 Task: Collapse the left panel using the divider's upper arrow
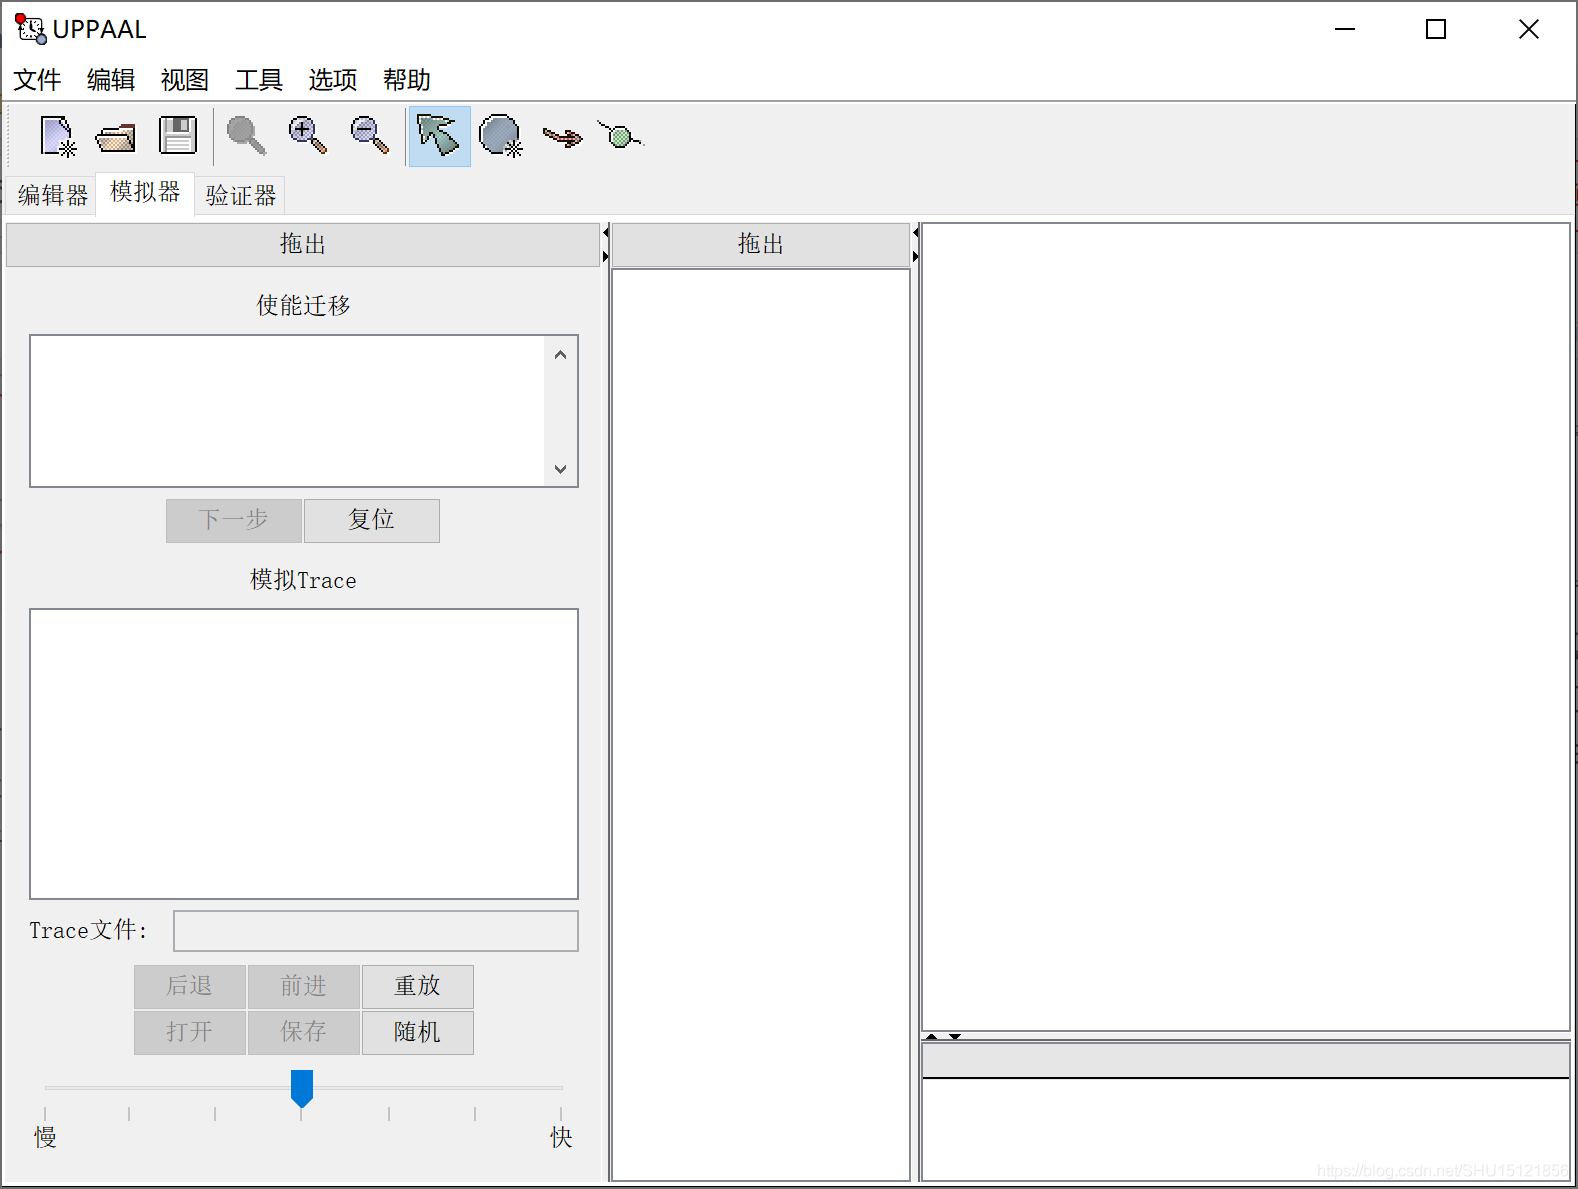pos(605,233)
